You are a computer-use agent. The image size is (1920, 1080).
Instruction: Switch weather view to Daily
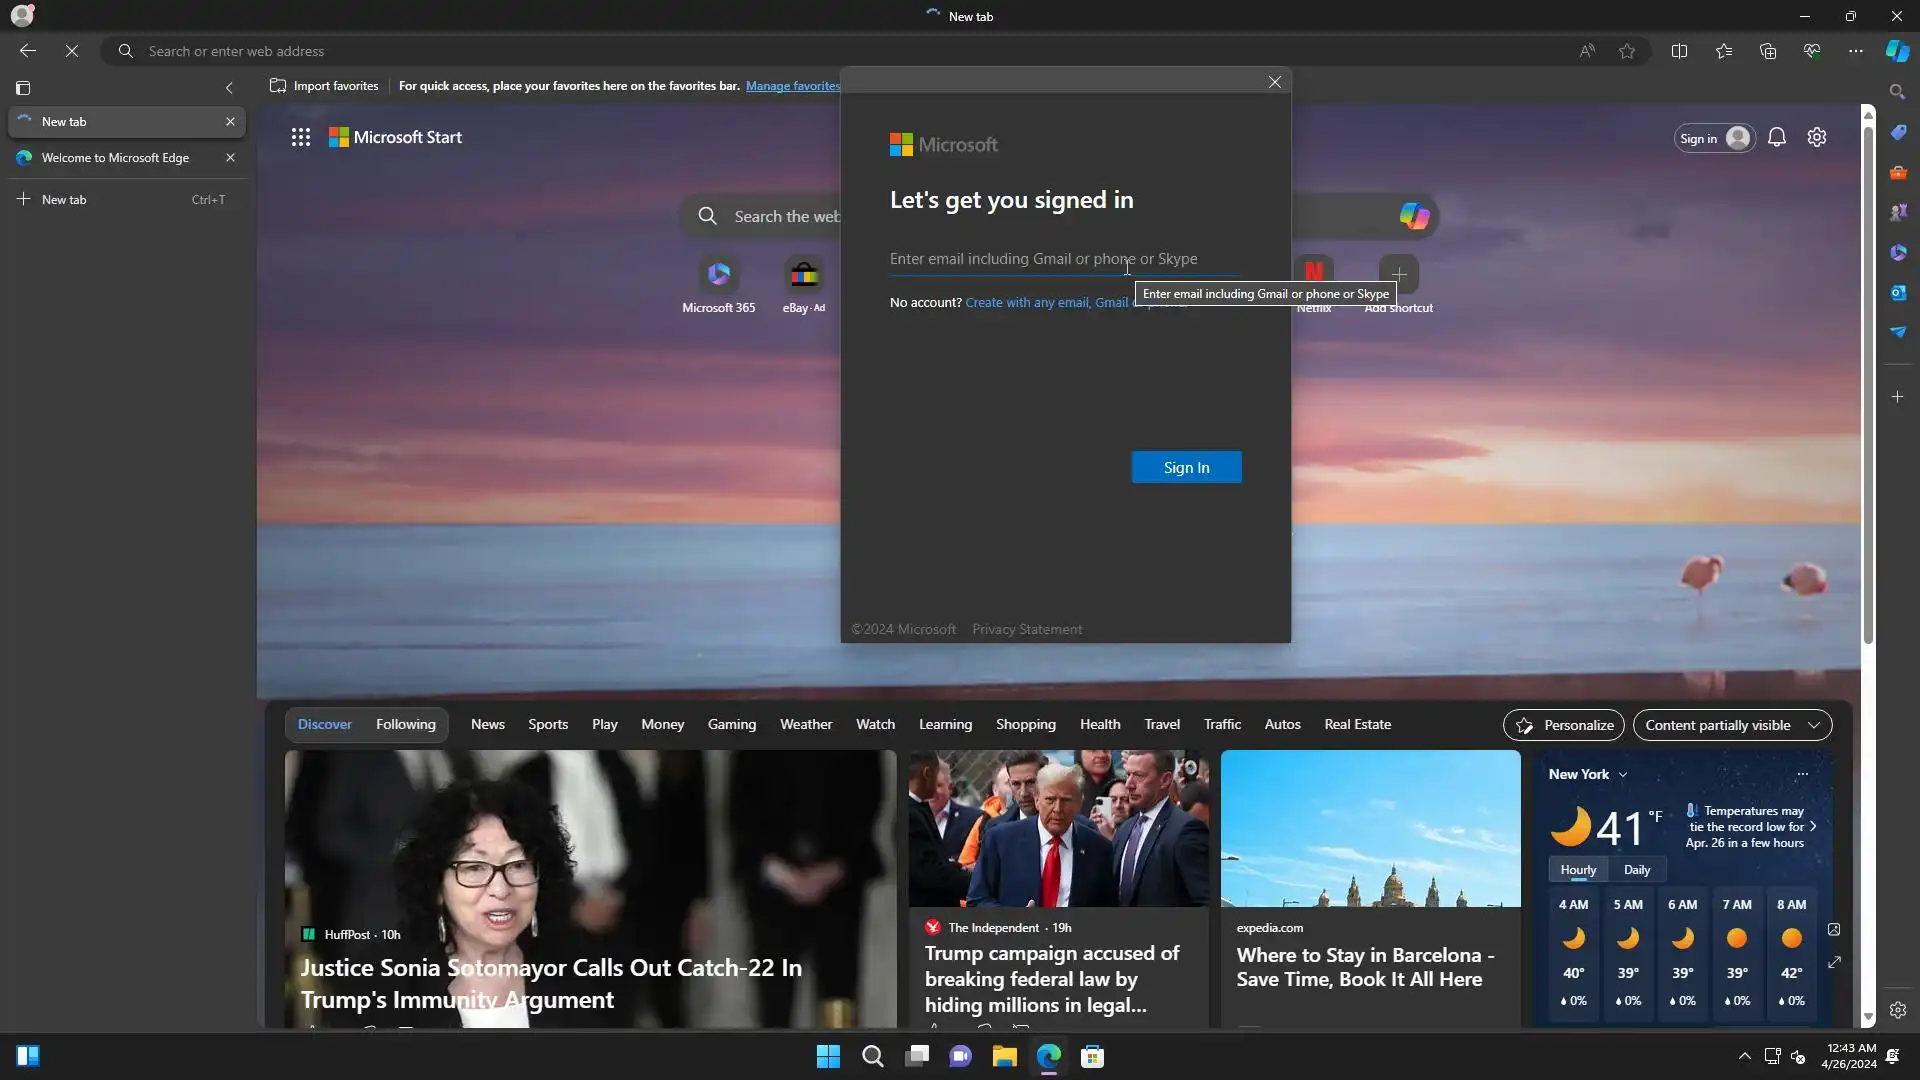point(1636,870)
